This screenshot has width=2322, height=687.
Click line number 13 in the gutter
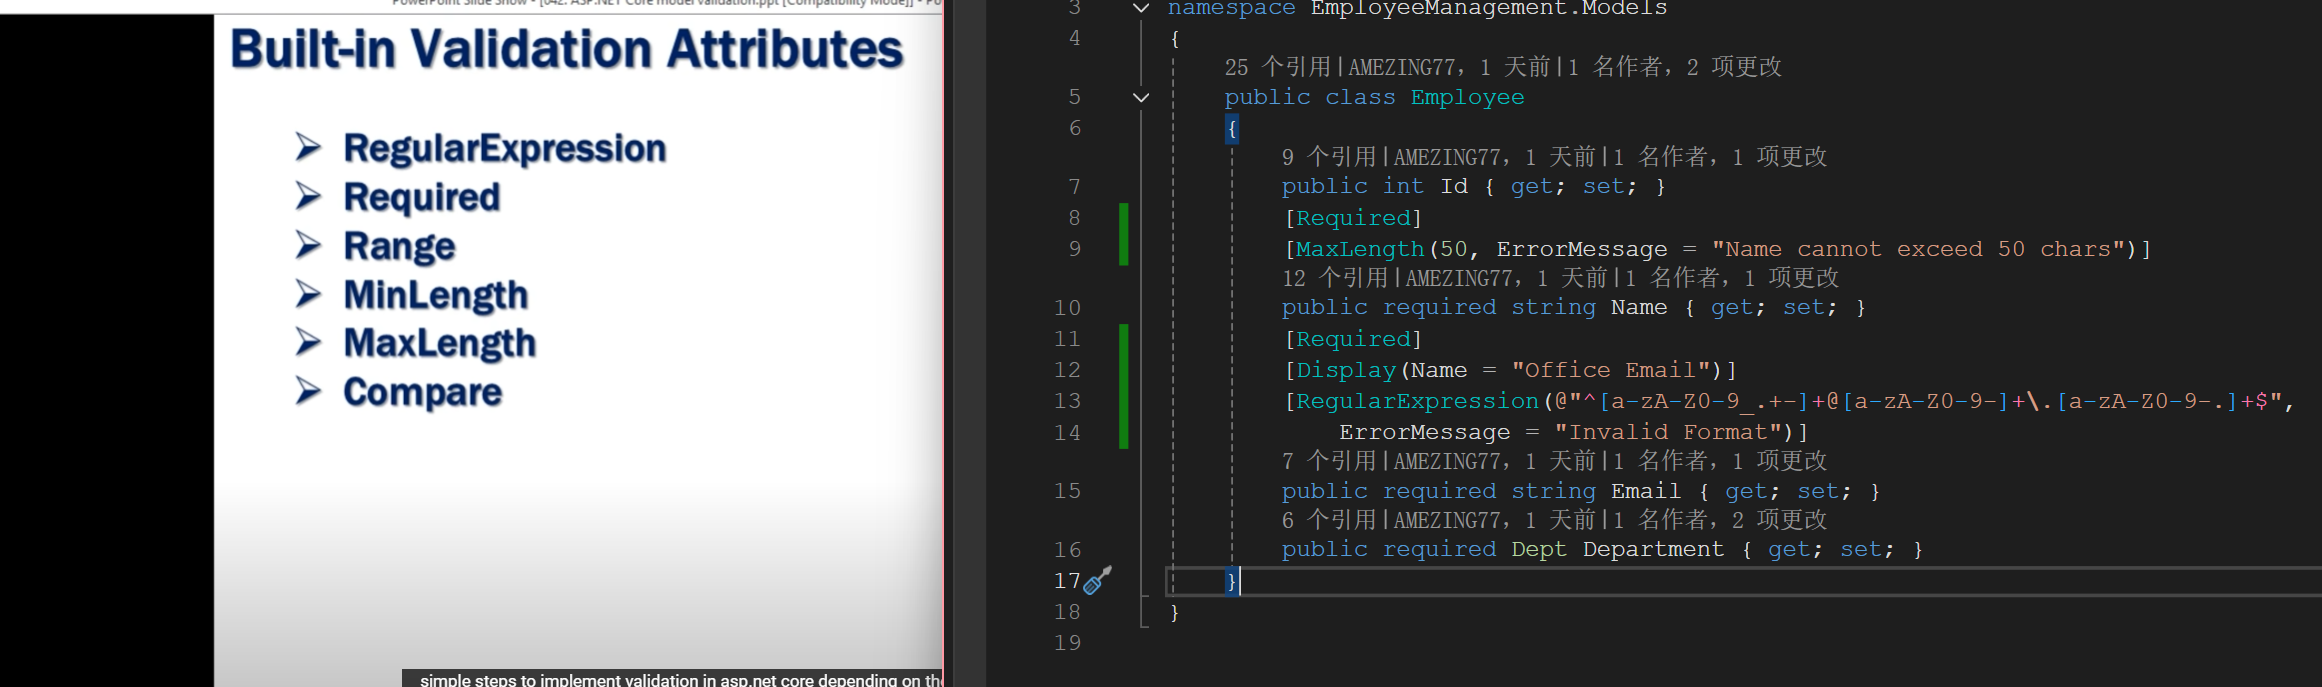[1067, 401]
